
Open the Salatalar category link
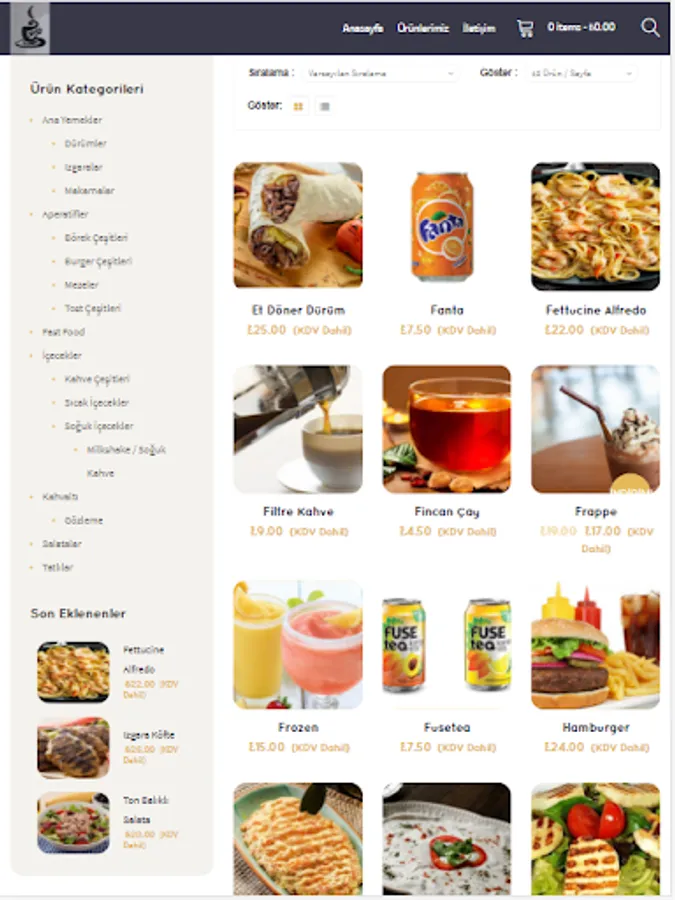point(61,544)
